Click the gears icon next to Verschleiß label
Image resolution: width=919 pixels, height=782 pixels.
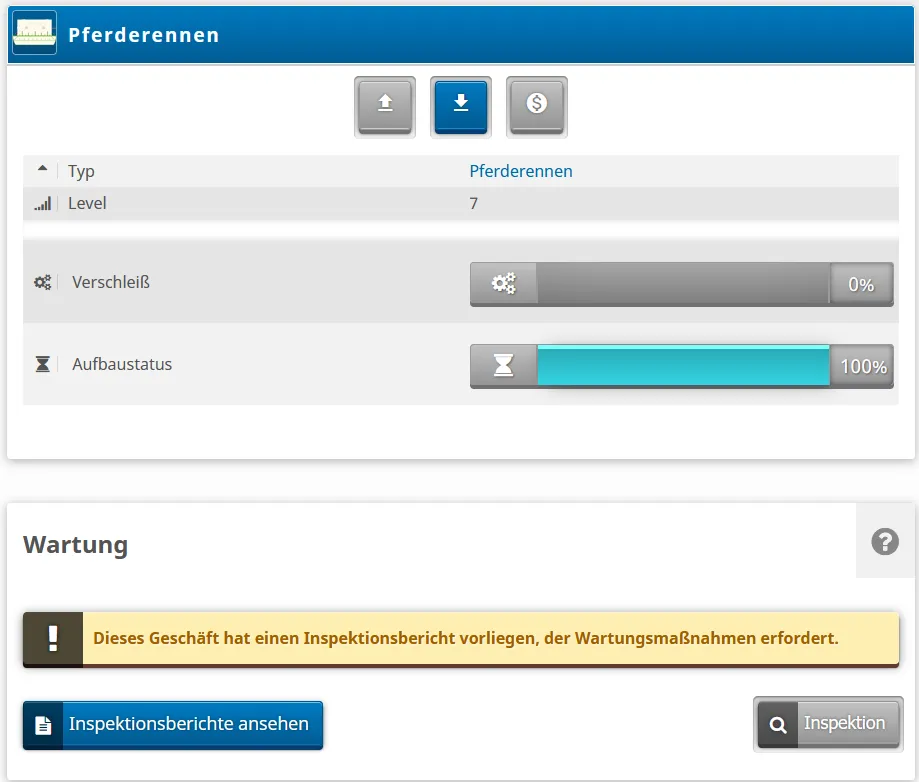(42, 282)
